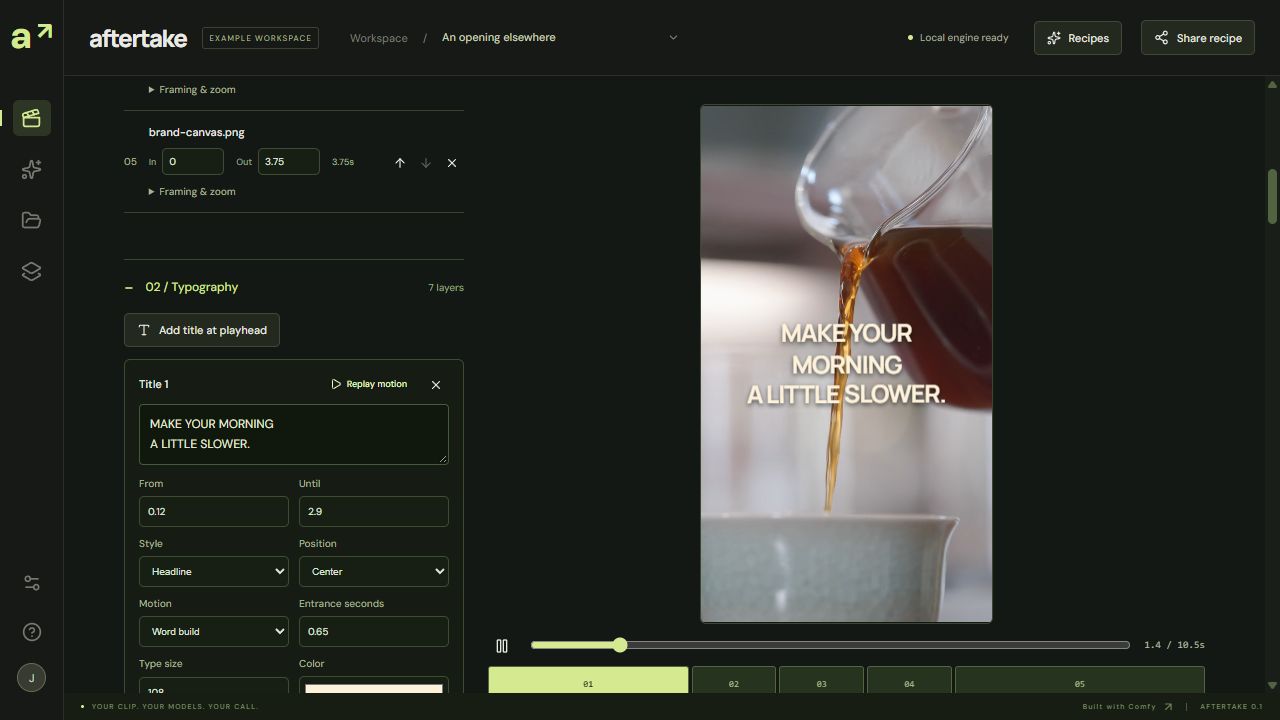The height and width of the screenshot is (720, 1280).
Task: Click Replay motion for Title 1
Action: [x=369, y=384]
